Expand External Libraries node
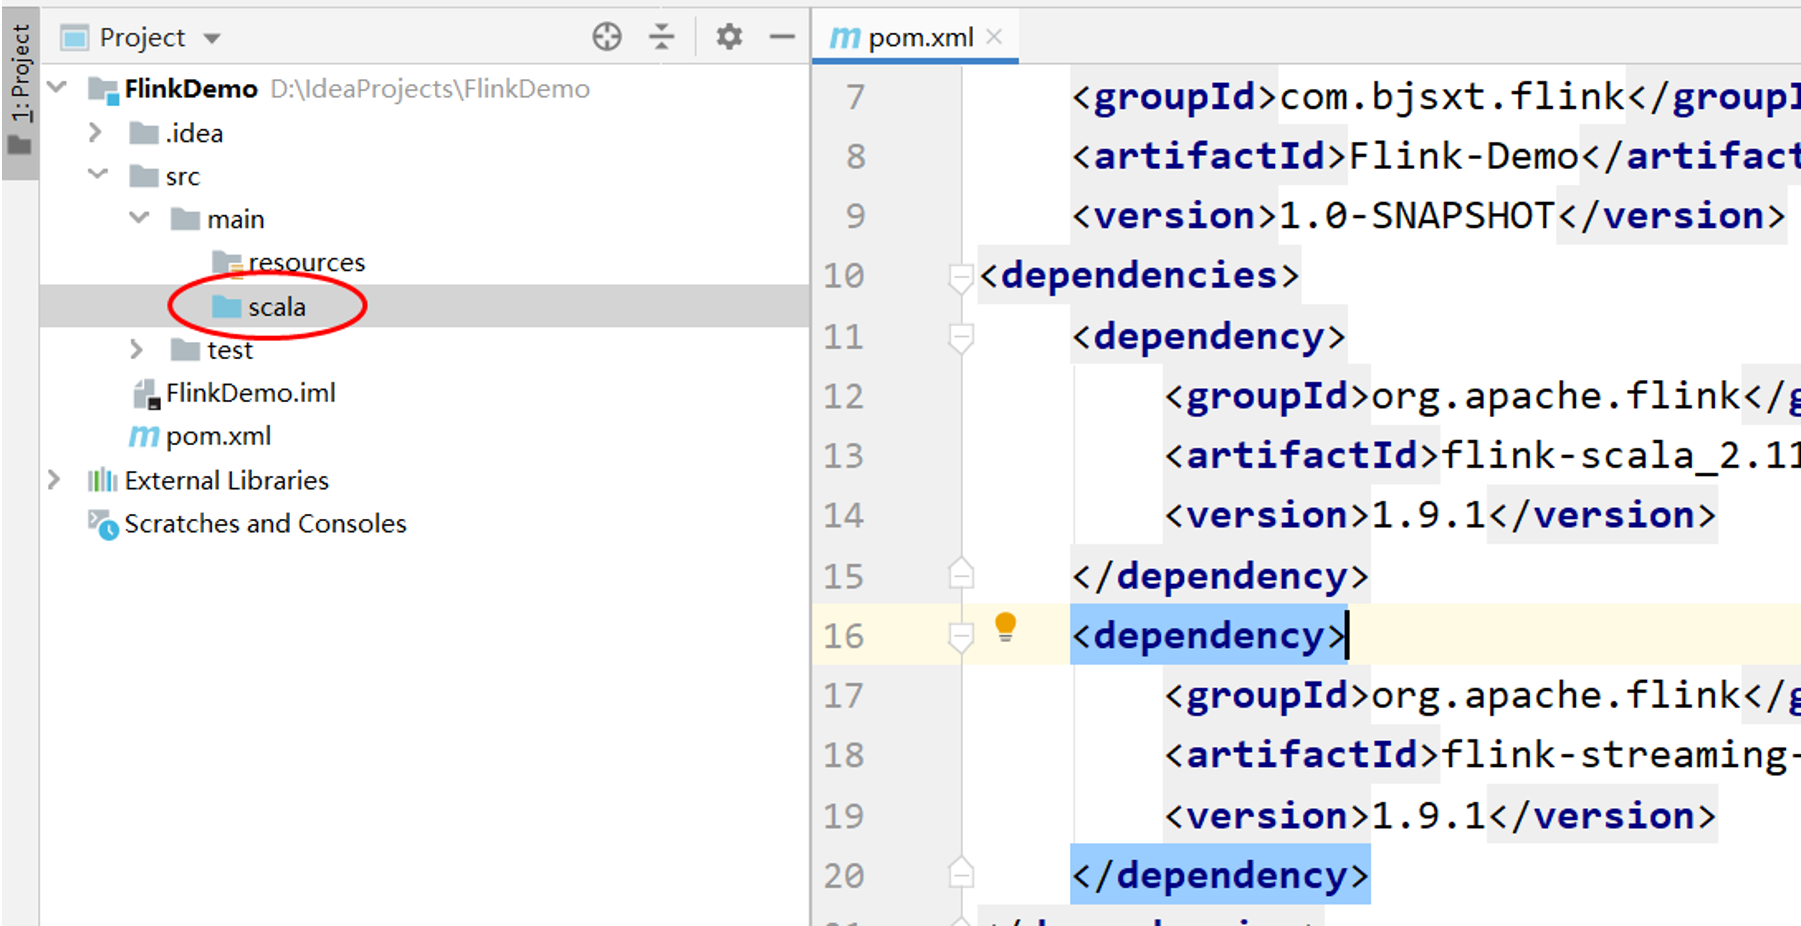Screen dimensions: 1801x926 pyautogui.click(x=54, y=480)
